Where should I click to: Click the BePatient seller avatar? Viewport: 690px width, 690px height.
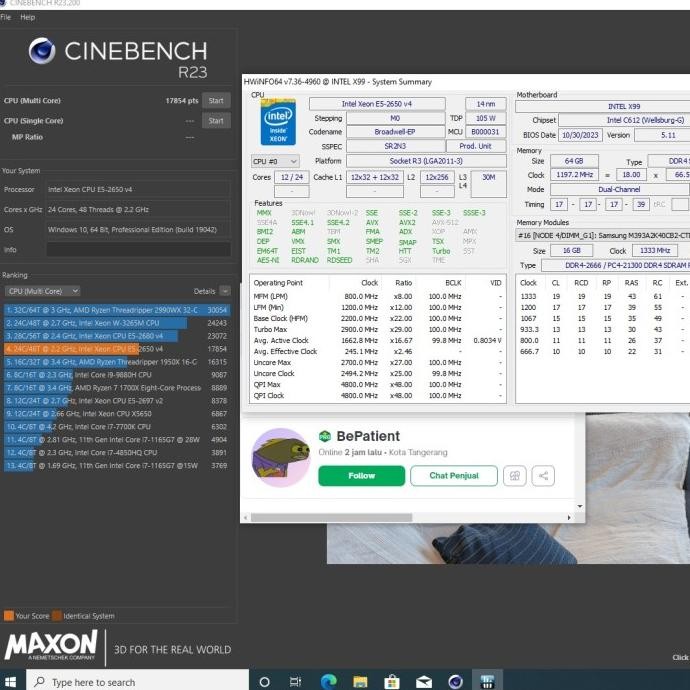click(x=281, y=458)
